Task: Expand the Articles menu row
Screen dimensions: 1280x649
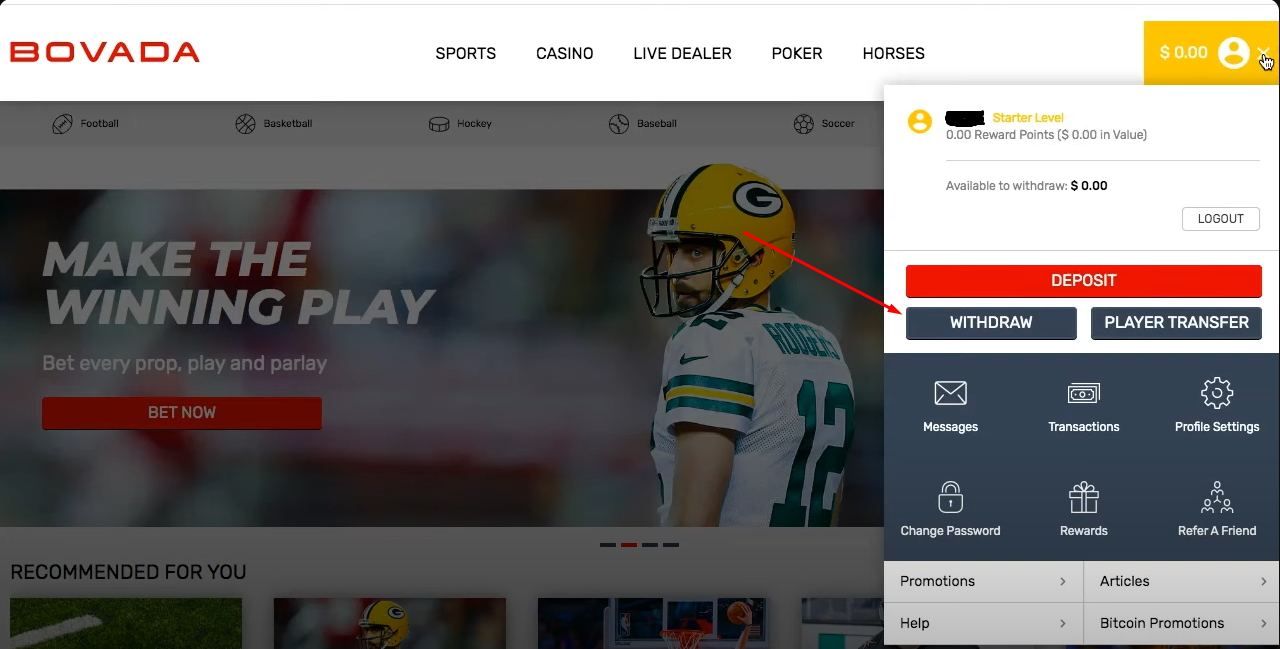Action: point(1182,581)
